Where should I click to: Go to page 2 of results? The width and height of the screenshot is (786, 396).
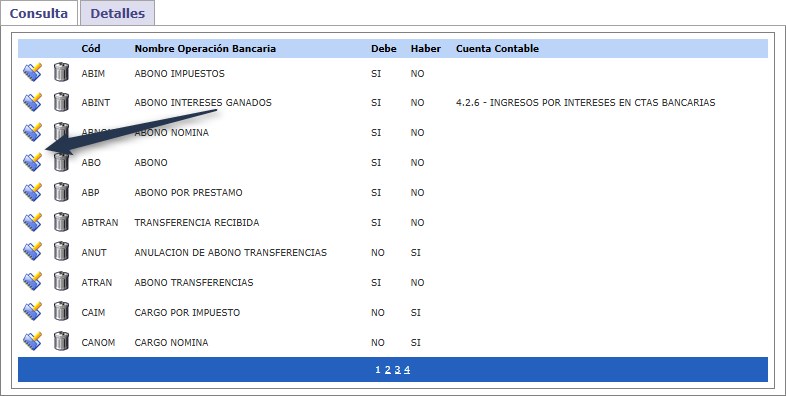(387, 370)
